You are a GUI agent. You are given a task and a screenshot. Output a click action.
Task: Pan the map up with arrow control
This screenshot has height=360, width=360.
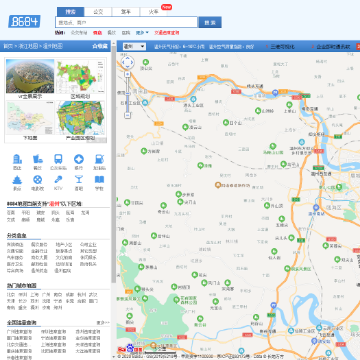pos(128,58)
